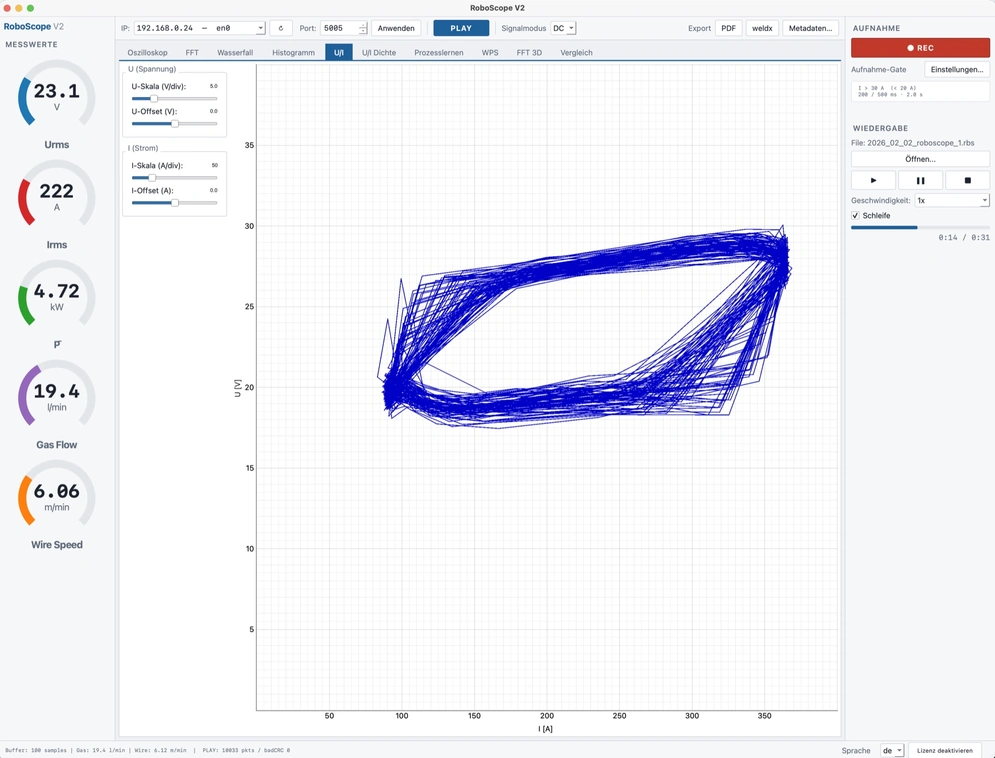Click the Irms current gauge
This screenshot has width=995, height=758.
[56, 195]
